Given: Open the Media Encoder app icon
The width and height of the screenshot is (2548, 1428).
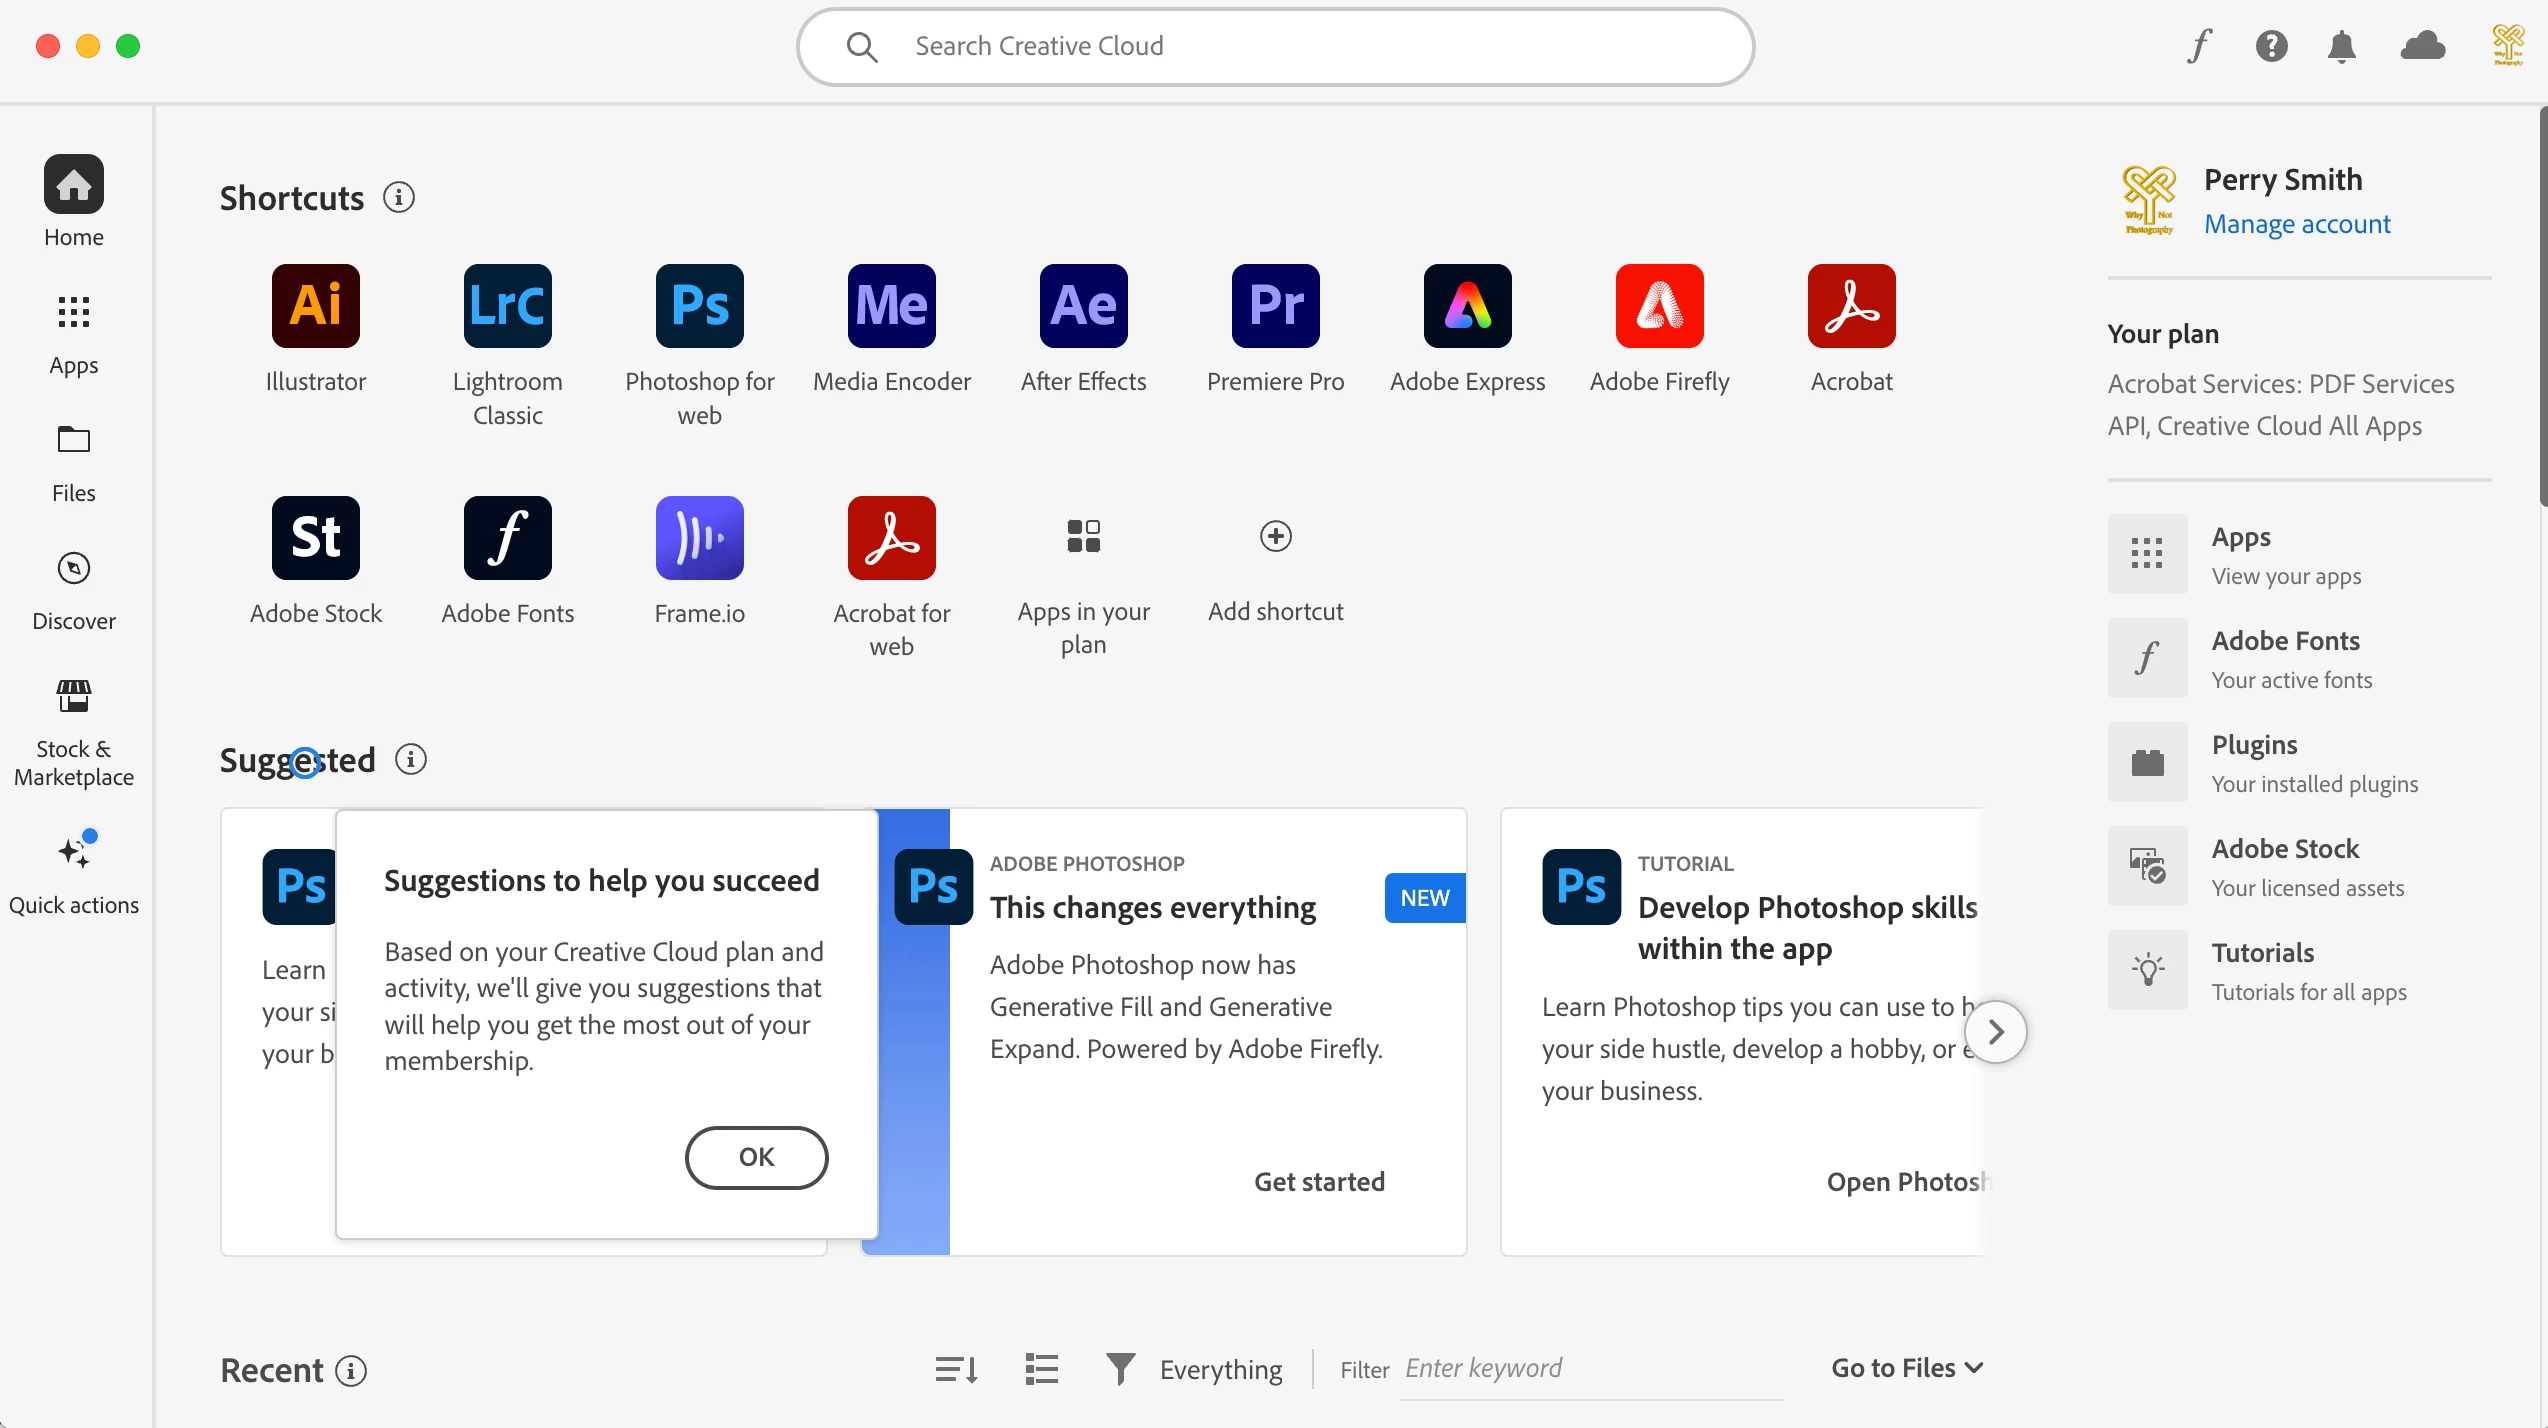Looking at the screenshot, I should pyautogui.click(x=891, y=306).
